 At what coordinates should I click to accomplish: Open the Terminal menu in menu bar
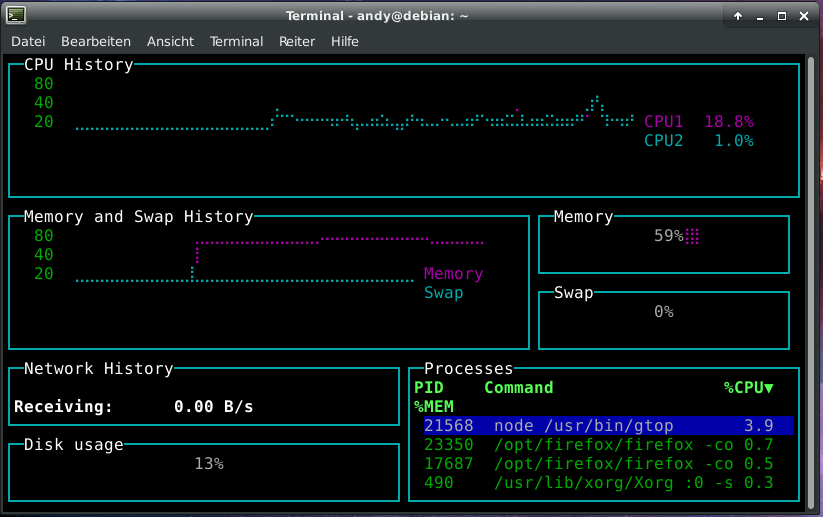click(x=236, y=41)
